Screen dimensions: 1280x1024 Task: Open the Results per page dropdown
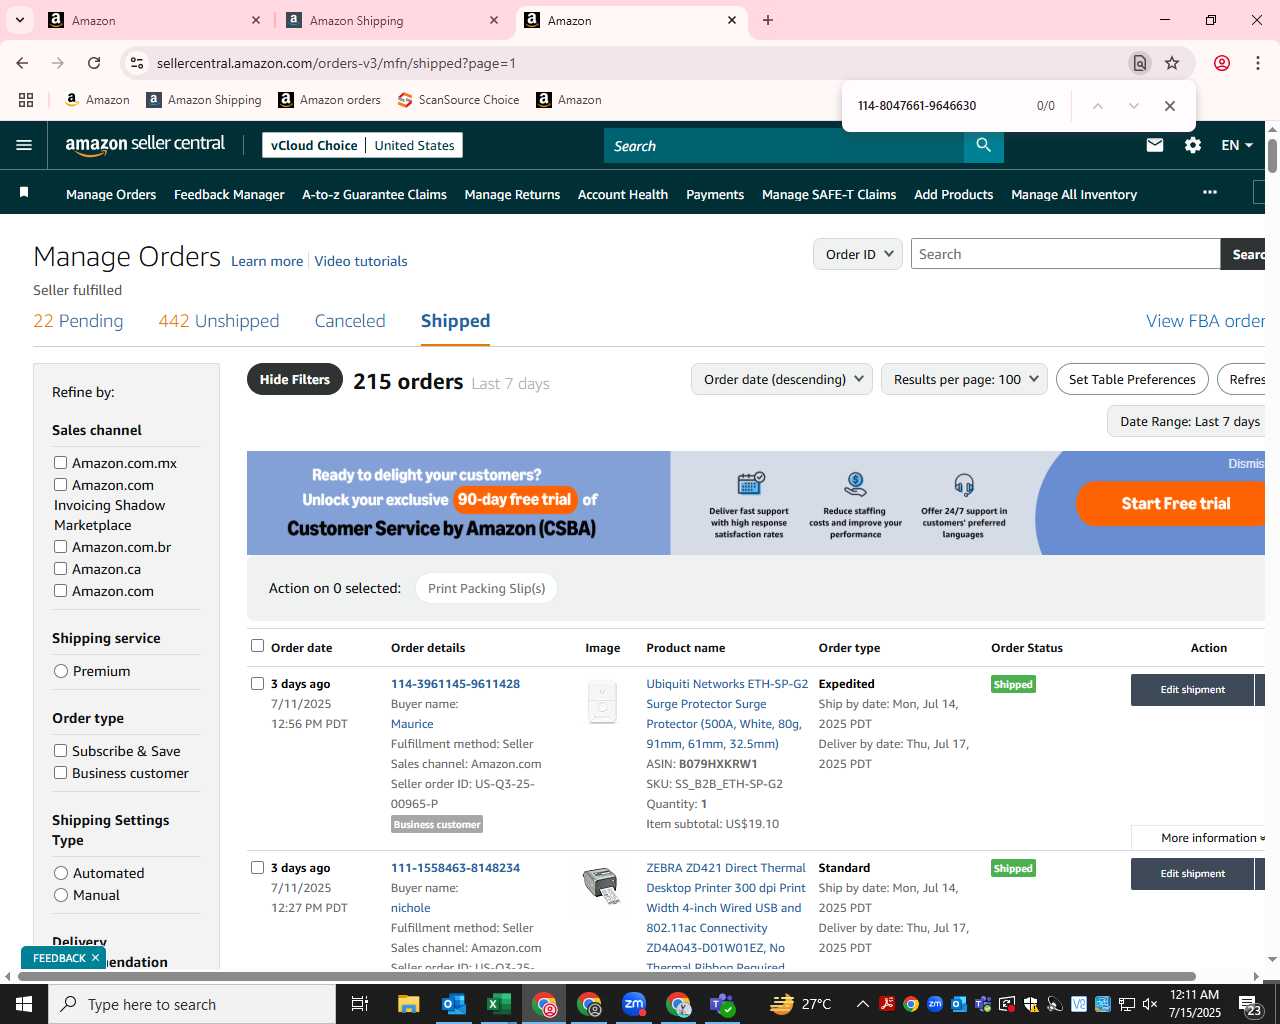point(964,379)
